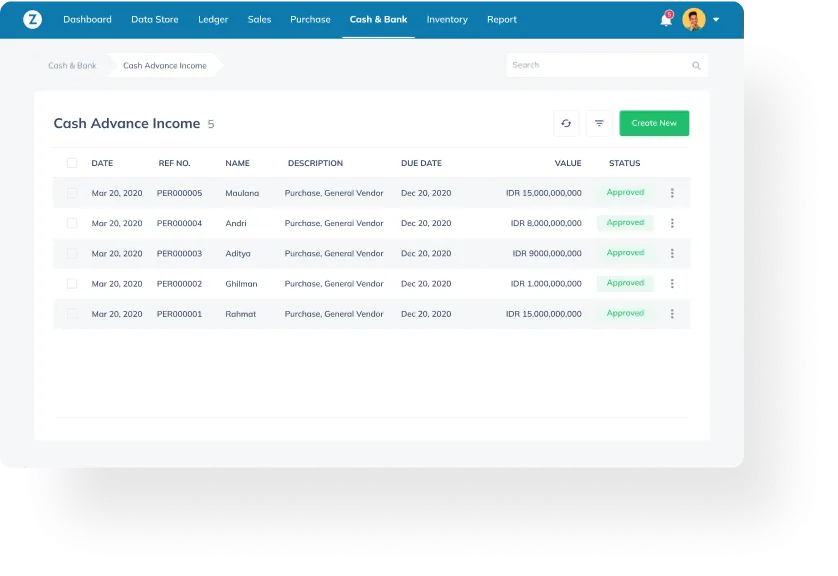
Task: Go to Cash & Bank breadcrumb
Action: pyautogui.click(x=72, y=66)
